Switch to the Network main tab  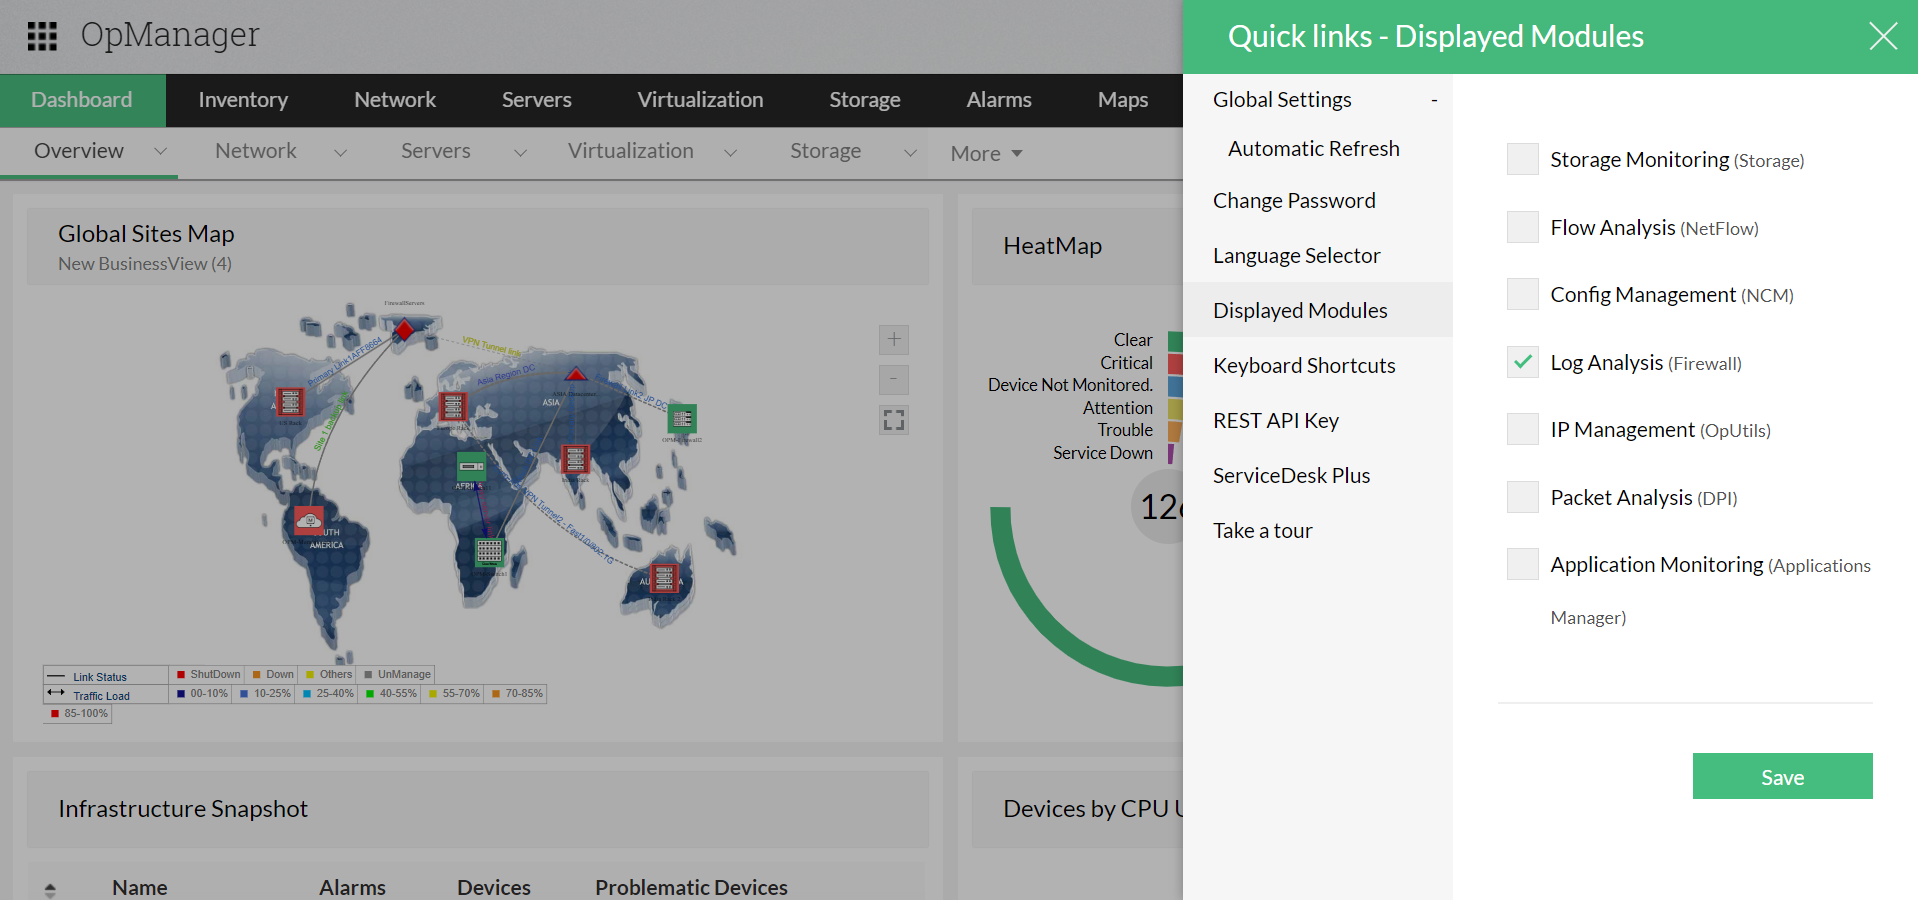pyautogui.click(x=395, y=100)
